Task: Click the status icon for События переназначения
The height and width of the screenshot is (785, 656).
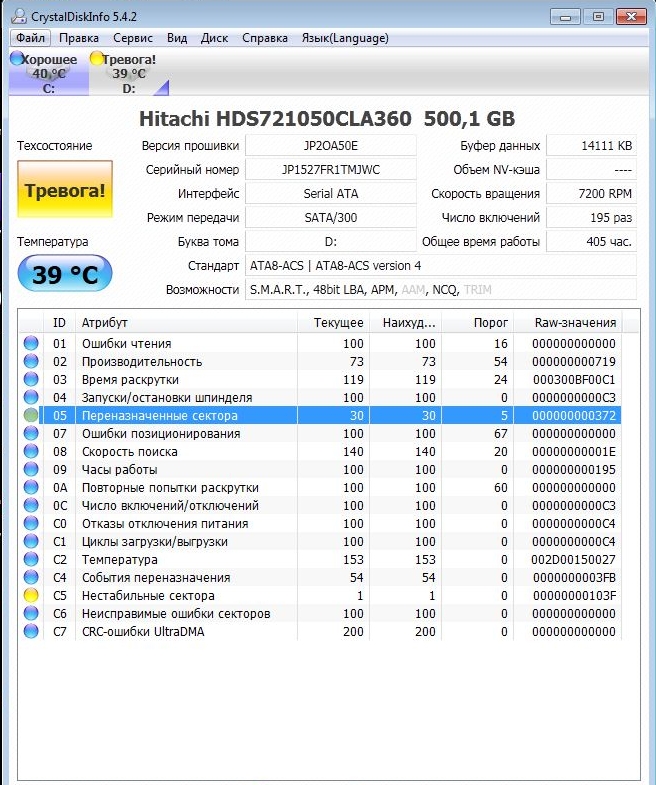Action: pyautogui.click(x=31, y=578)
